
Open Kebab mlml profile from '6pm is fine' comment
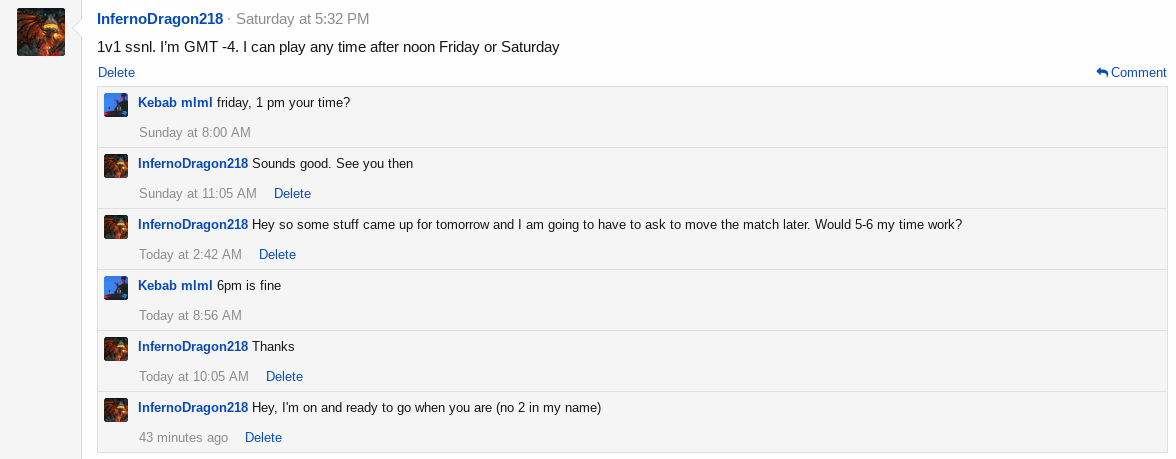click(x=175, y=285)
